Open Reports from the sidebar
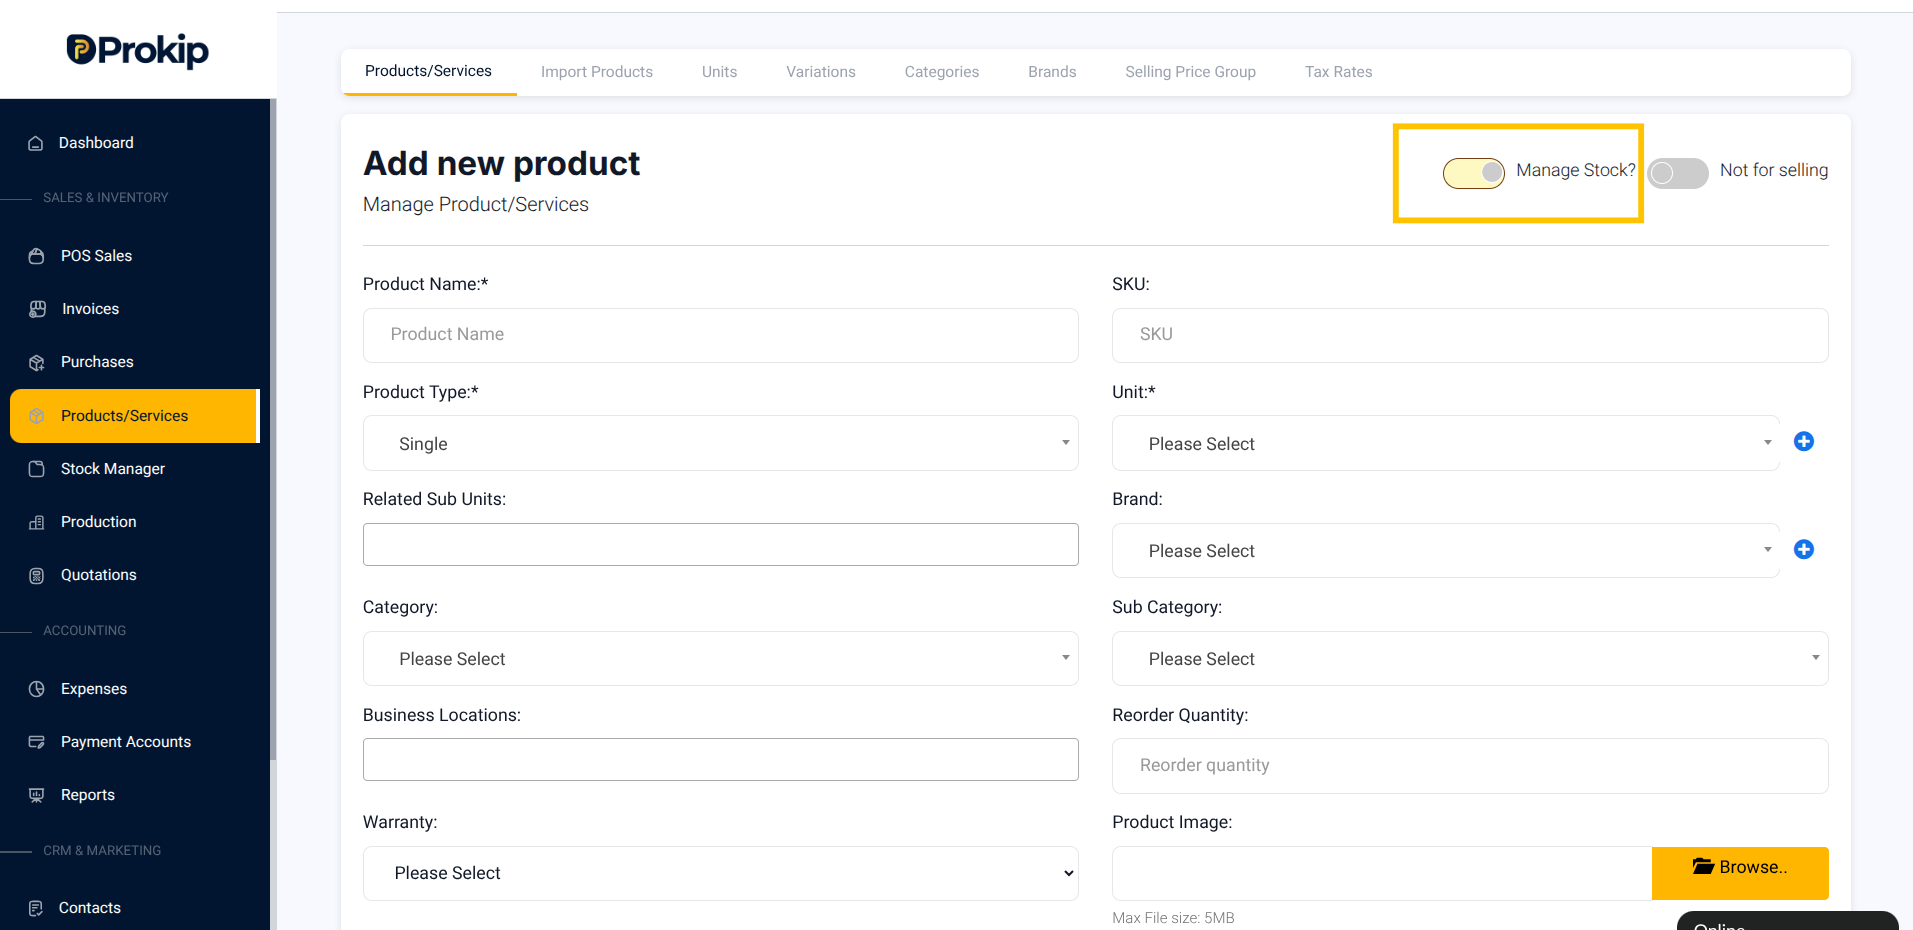Viewport: 1913px width, 930px height. coord(88,795)
